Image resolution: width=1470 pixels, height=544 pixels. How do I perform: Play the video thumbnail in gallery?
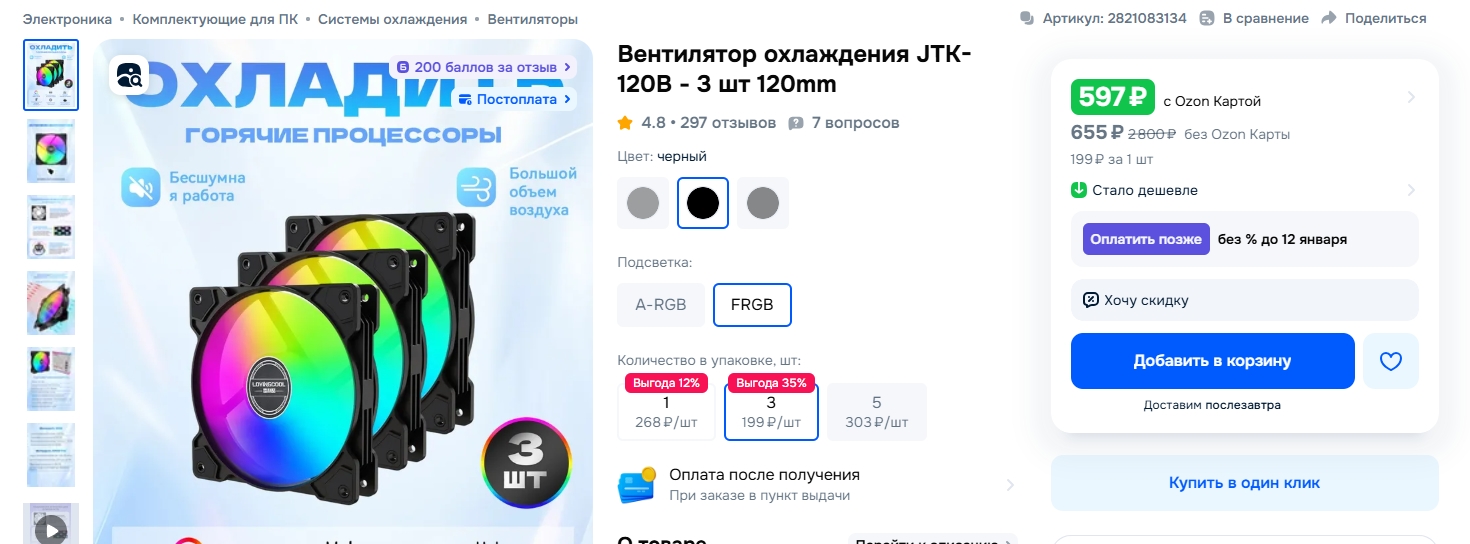[x=51, y=528]
